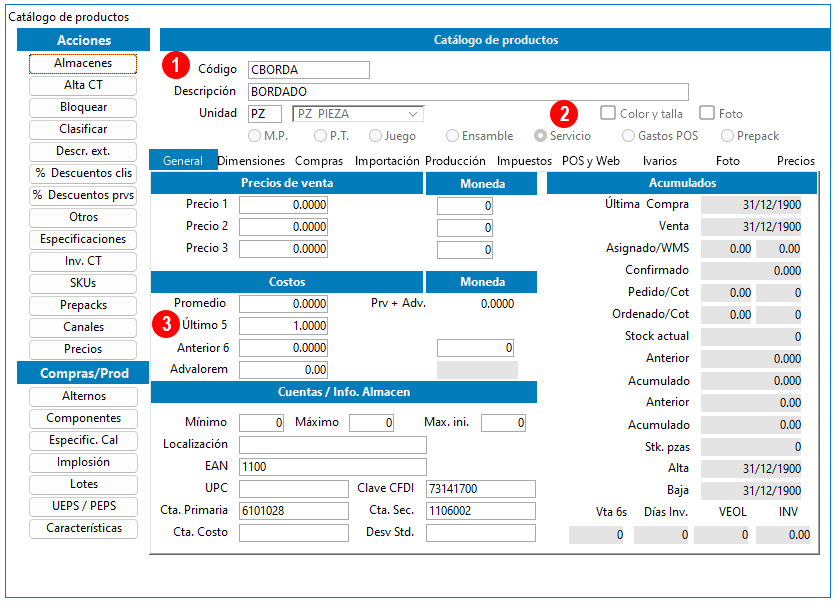This screenshot has height=608, width=838.
Task: Select the P.T. radio option
Action: click(320, 136)
